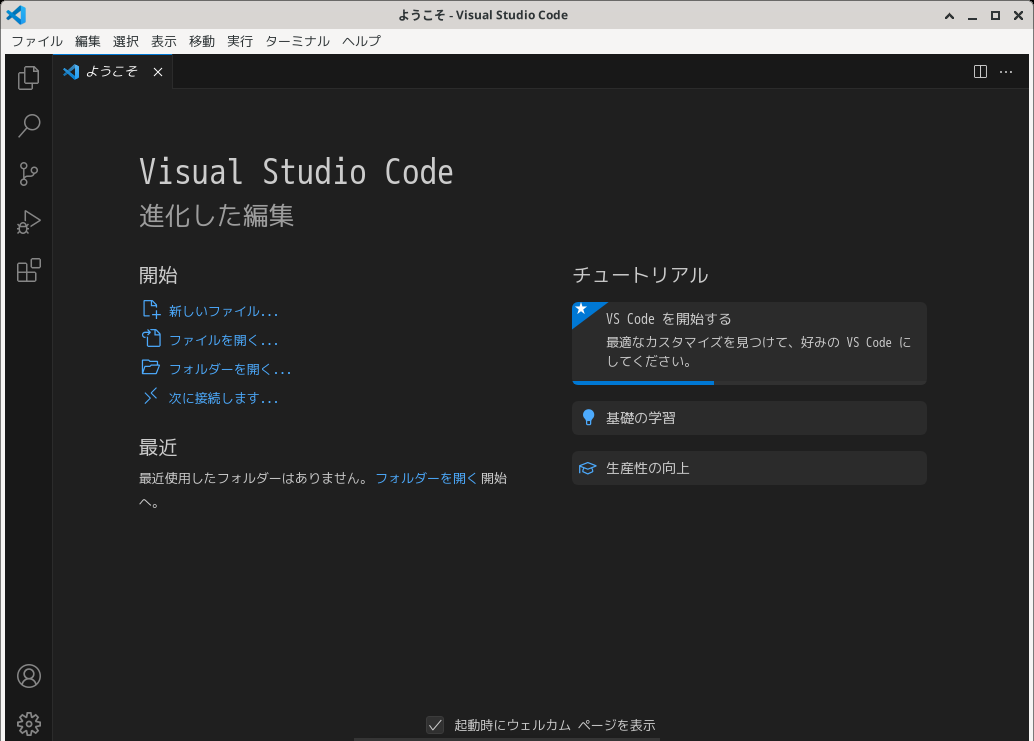Click the Visual Studio Code heading
This screenshot has height=741, width=1034.
point(296,172)
